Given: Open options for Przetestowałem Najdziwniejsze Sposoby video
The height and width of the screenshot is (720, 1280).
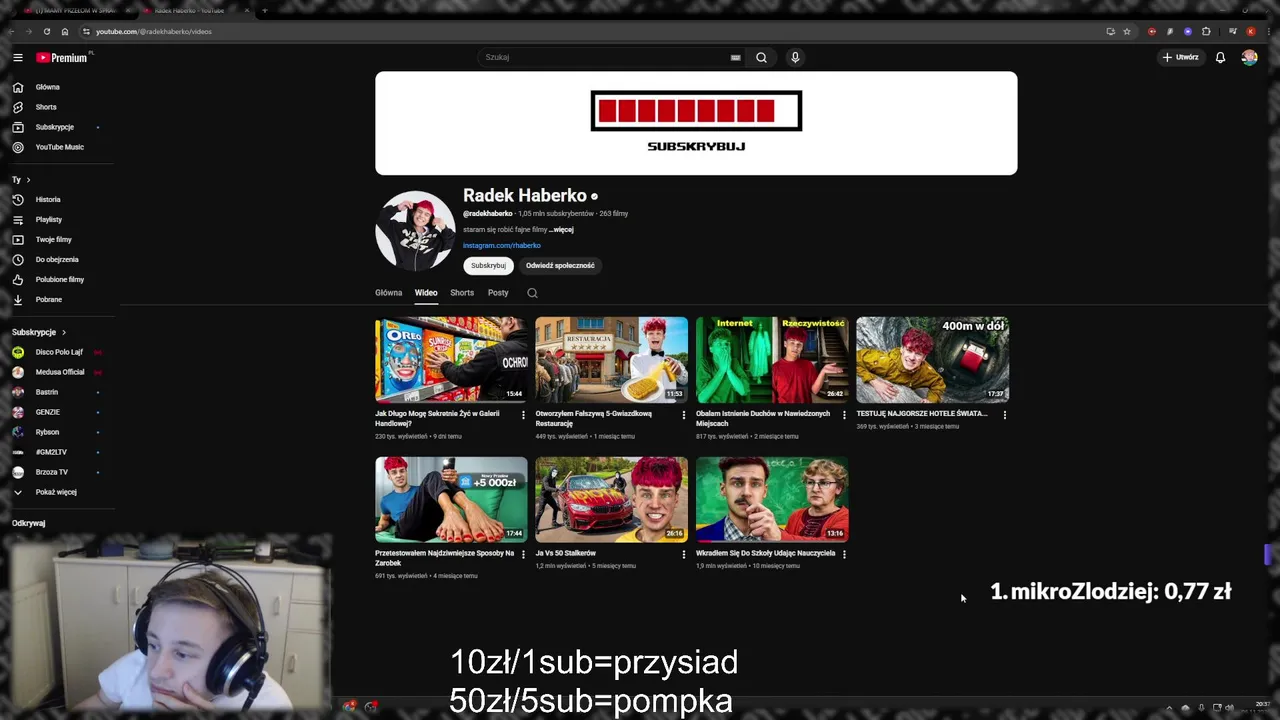Looking at the screenshot, I should (x=523, y=554).
